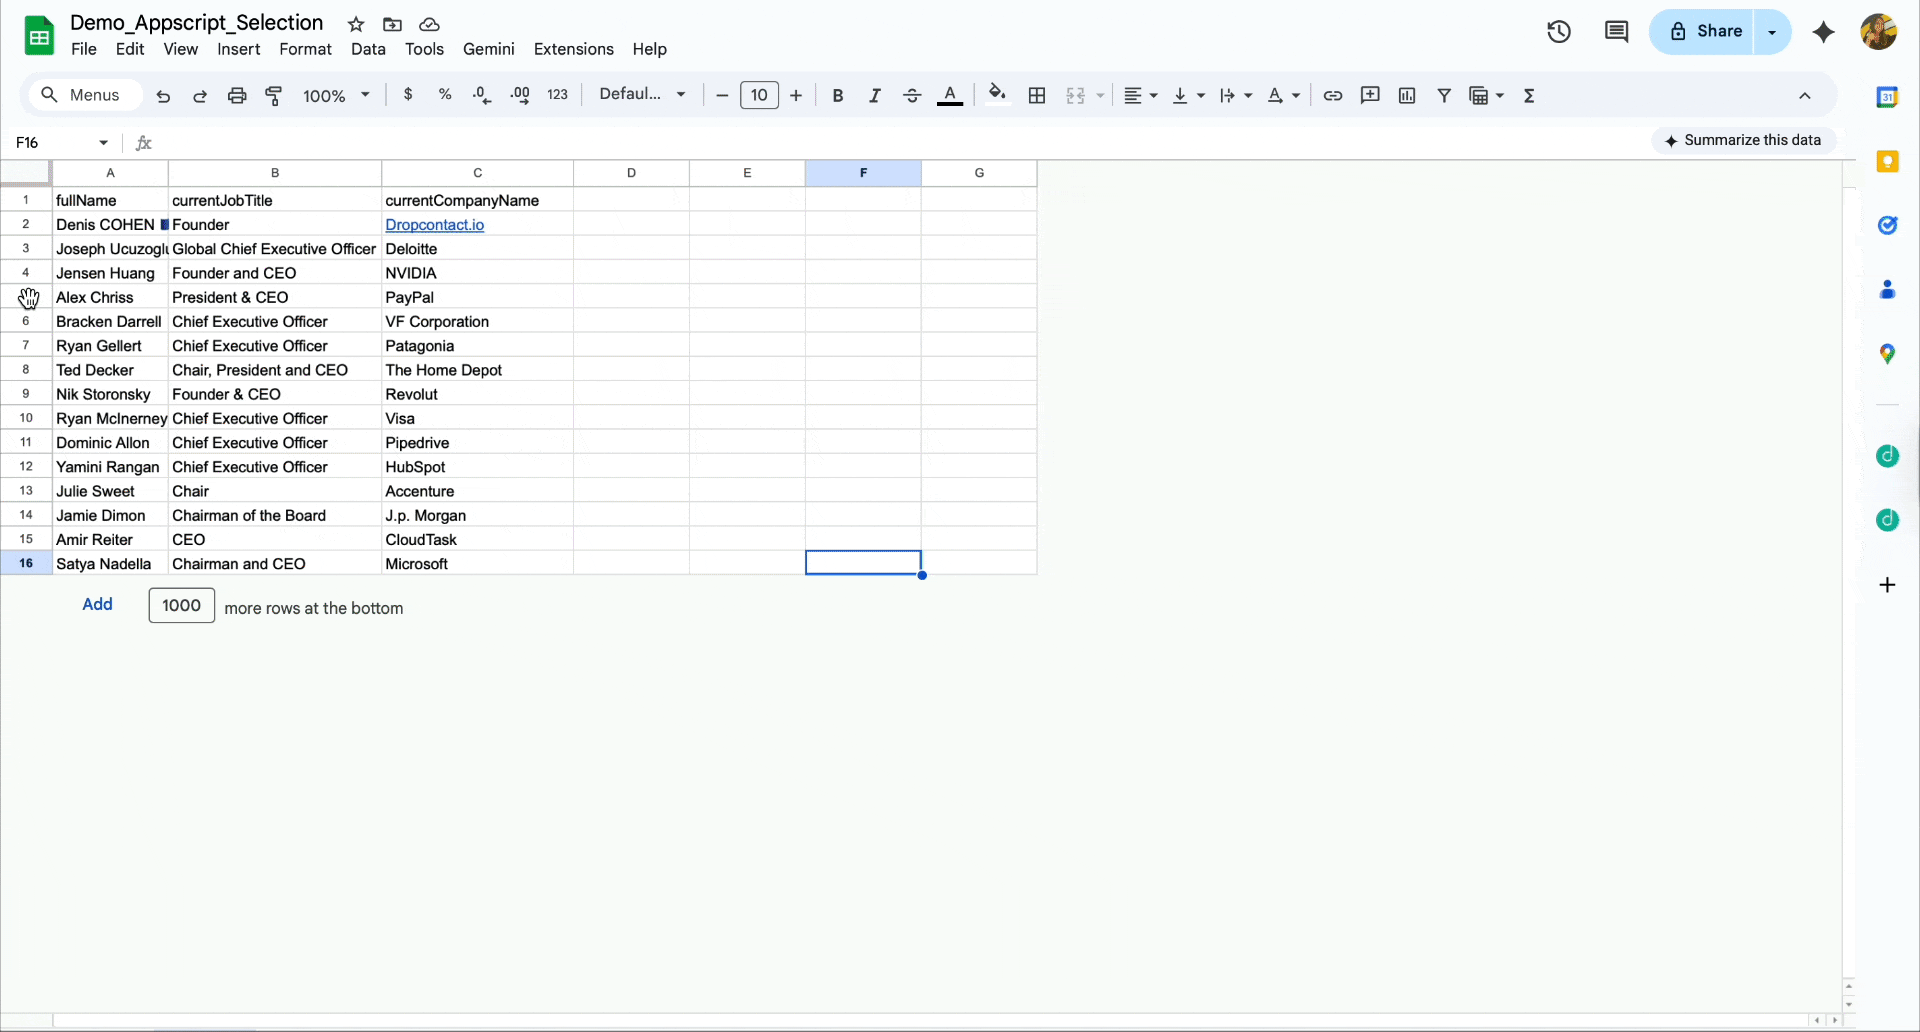1920x1032 pixels.
Task: Search the Menus box
Action: pyautogui.click(x=85, y=95)
